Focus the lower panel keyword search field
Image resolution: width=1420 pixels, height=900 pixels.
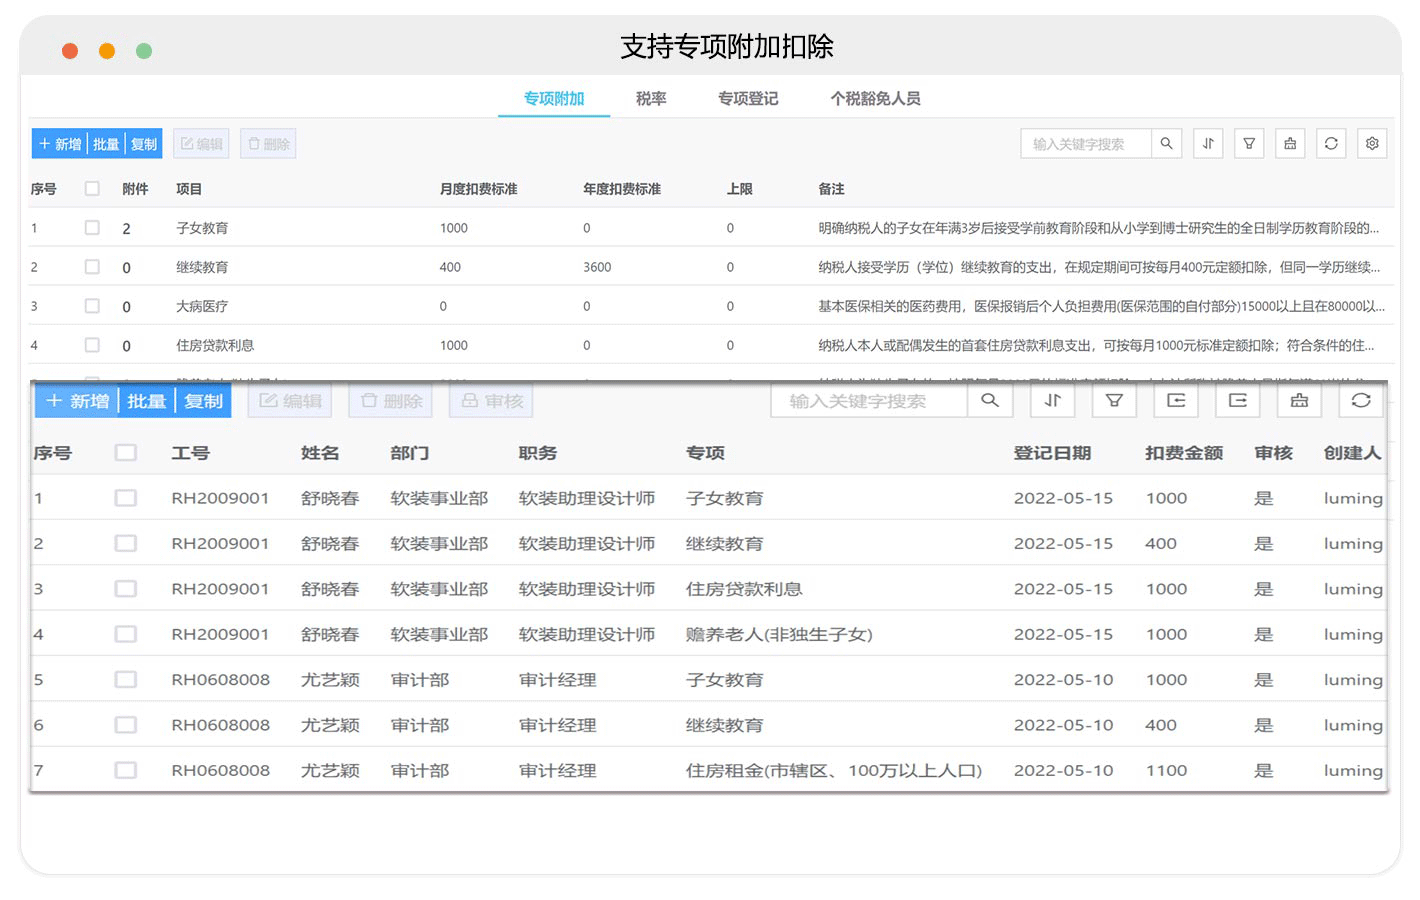click(x=869, y=401)
